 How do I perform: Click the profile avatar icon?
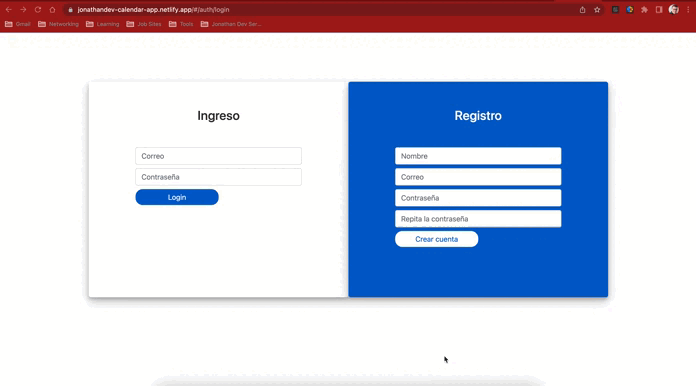click(674, 9)
